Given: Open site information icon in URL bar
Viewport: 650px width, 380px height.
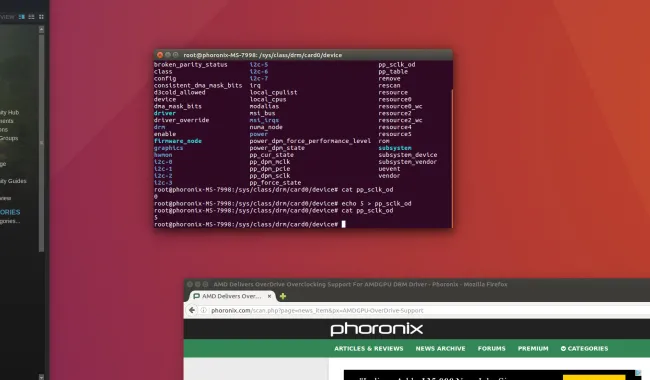Looking at the screenshot, I should pos(204,310).
